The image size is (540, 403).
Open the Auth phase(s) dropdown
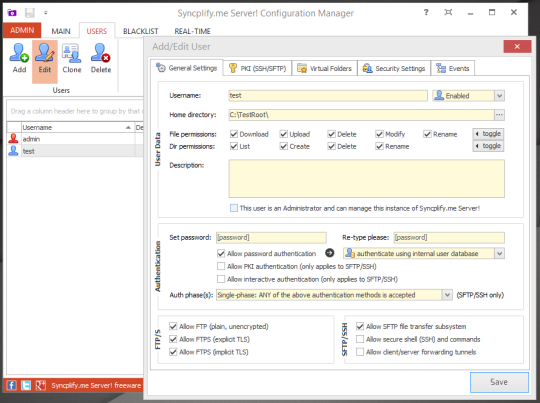[447, 295]
